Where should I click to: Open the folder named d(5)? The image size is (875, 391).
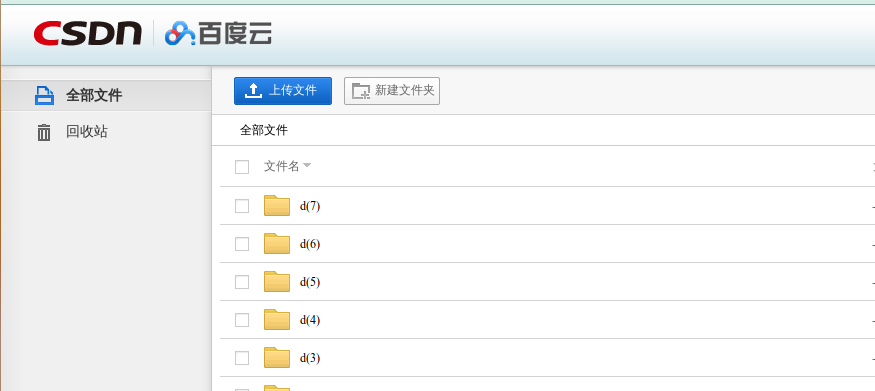[310, 282]
